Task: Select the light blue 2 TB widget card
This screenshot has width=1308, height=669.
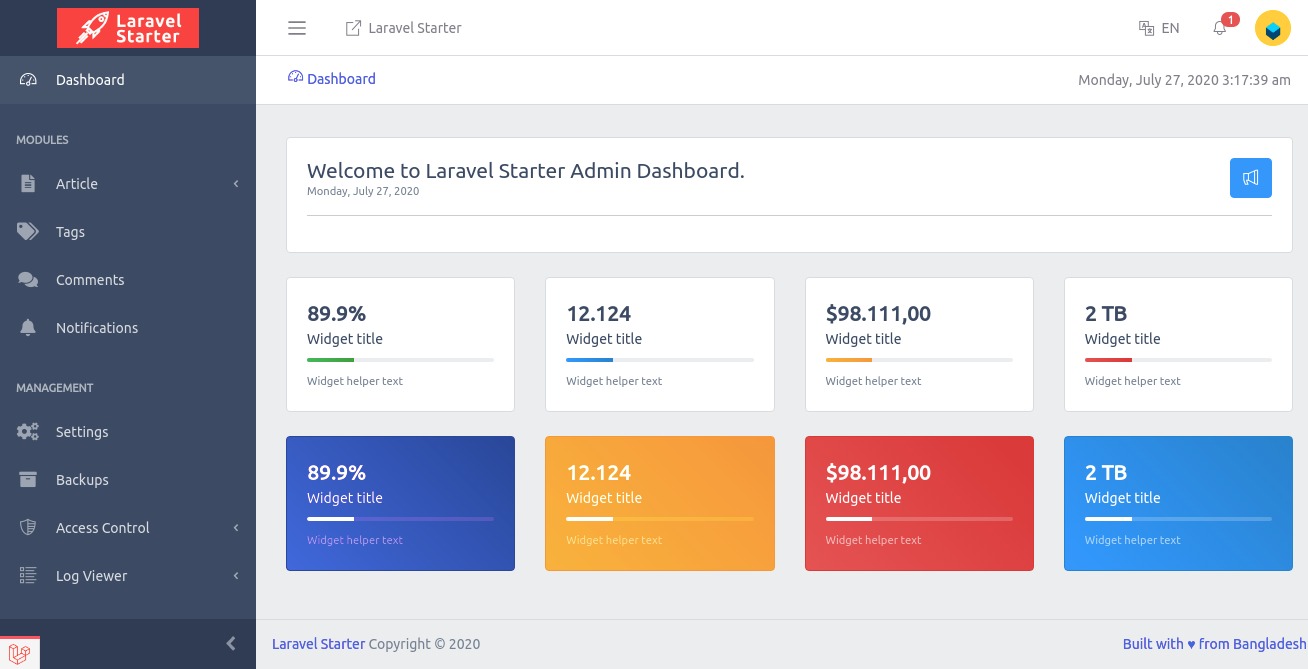Action: [x=1178, y=503]
